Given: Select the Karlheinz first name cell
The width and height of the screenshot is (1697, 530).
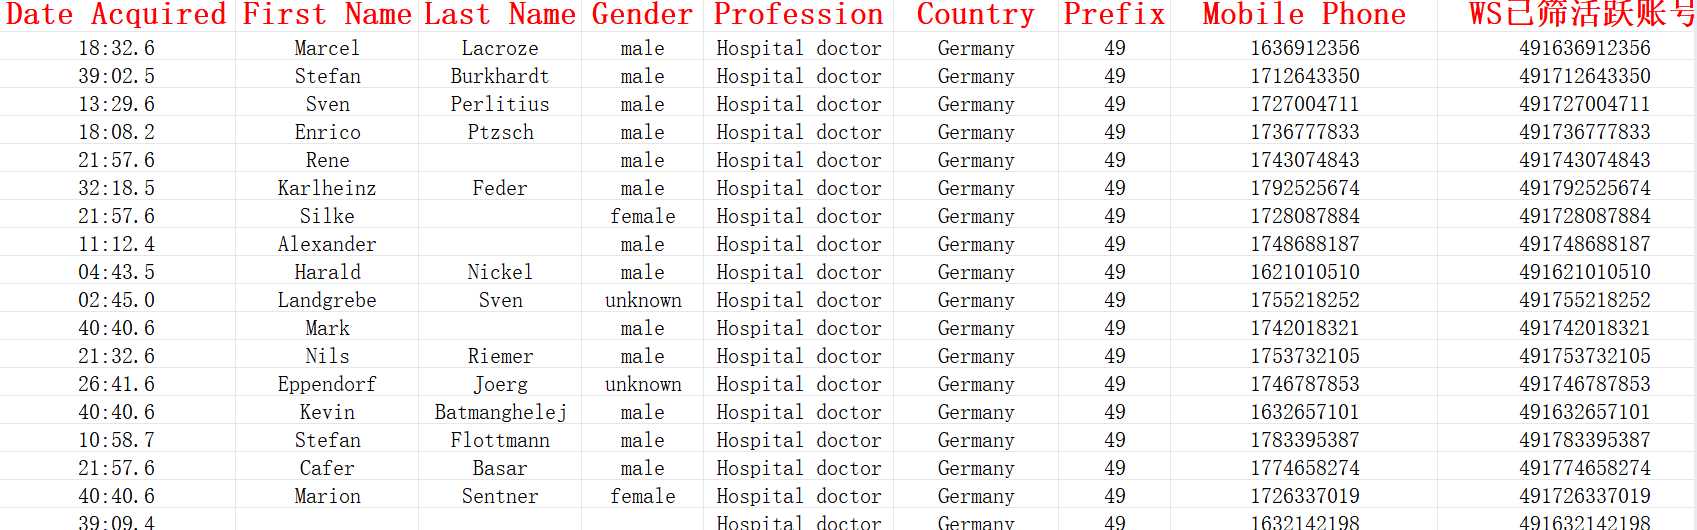Looking at the screenshot, I should pyautogui.click(x=327, y=188).
